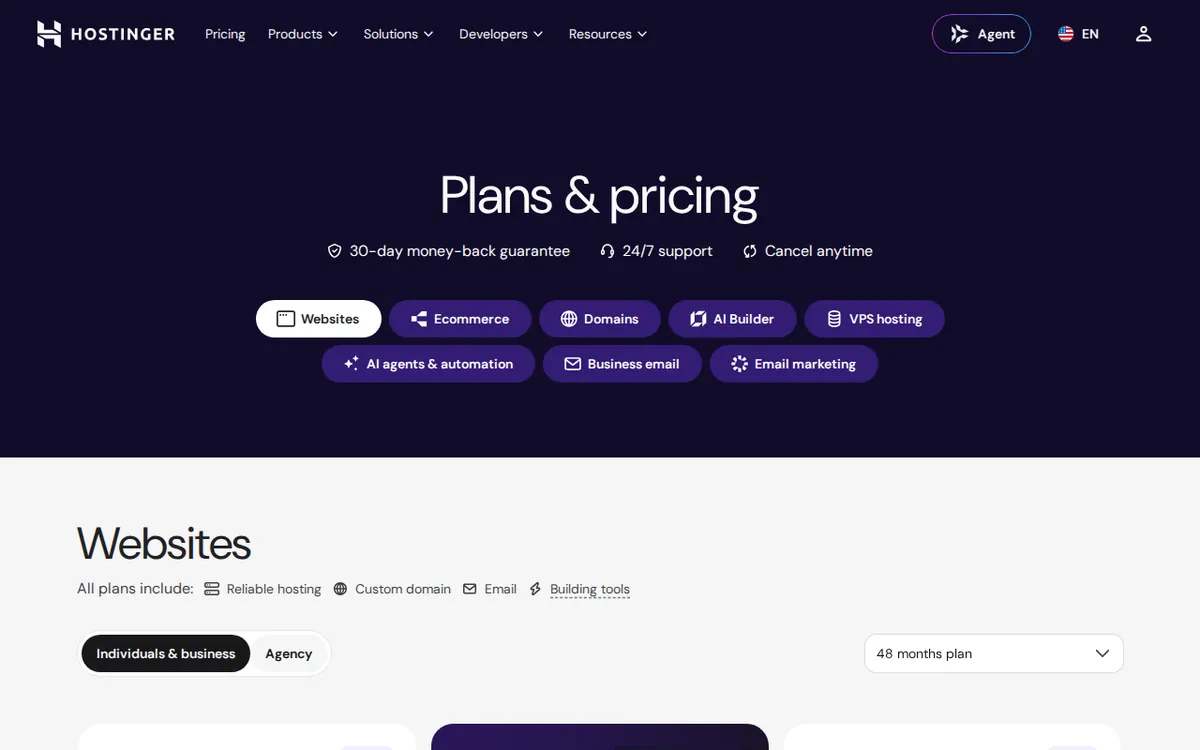
Task: Click the US flag language icon
Action: click(1066, 34)
